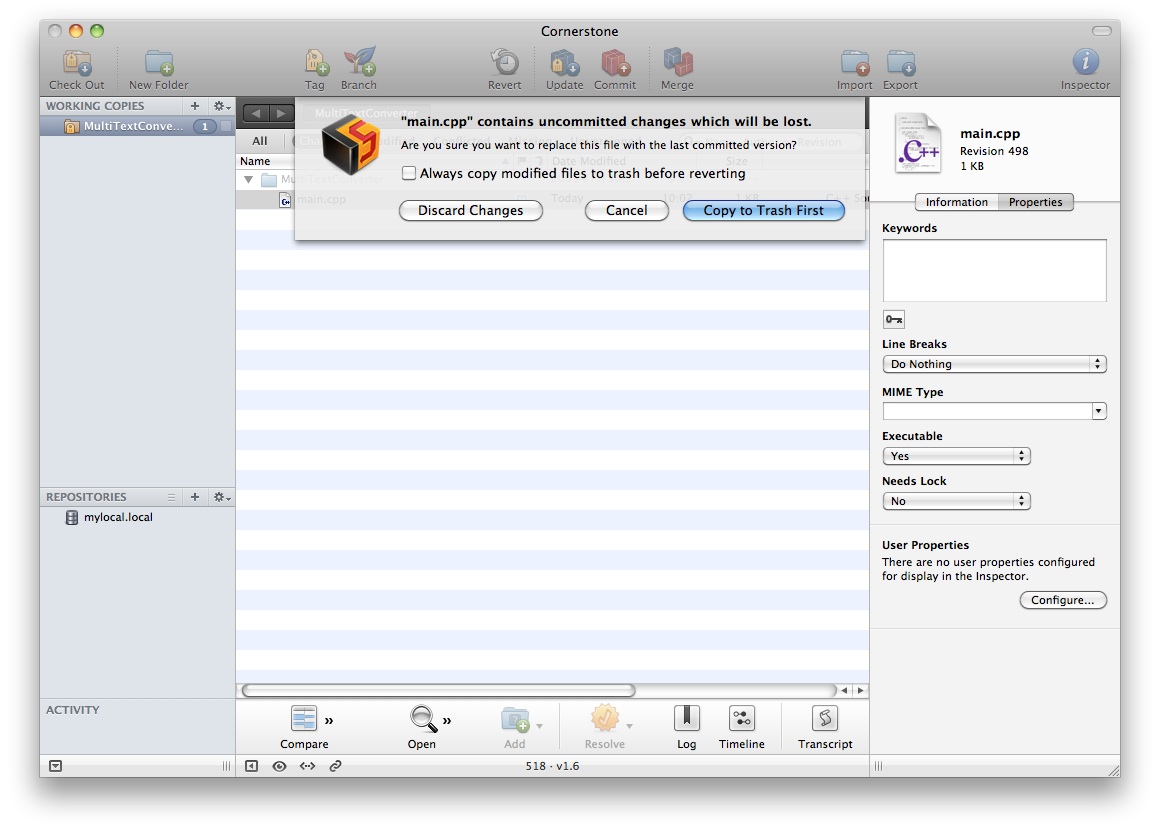This screenshot has width=1160, height=837.
Task: Click the Open magnifier icon
Action: tap(424, 719)
